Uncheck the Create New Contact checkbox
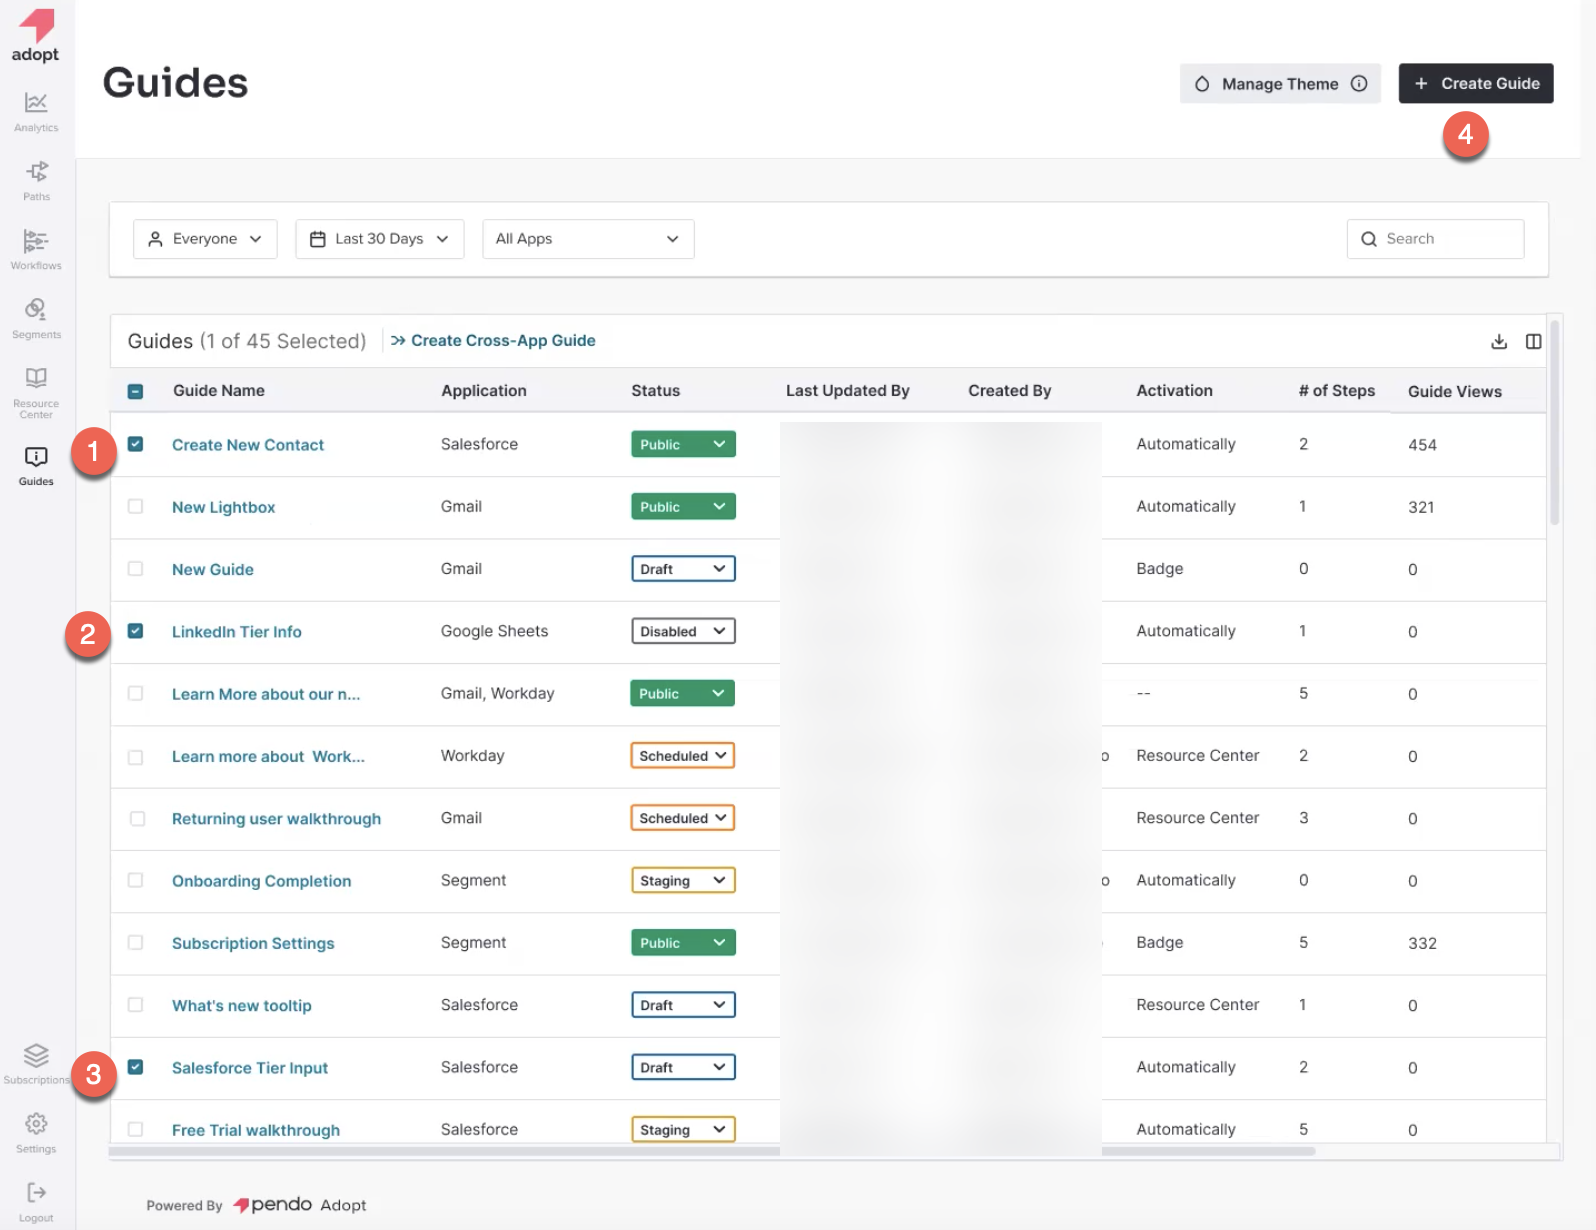This screenshot has height=1230, width=1596. 136,444
